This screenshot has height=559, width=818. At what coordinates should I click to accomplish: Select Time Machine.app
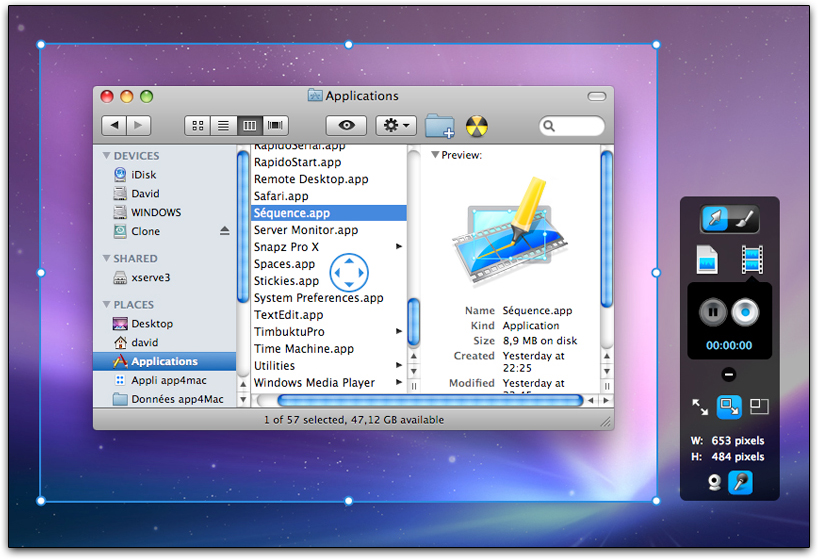329,349
